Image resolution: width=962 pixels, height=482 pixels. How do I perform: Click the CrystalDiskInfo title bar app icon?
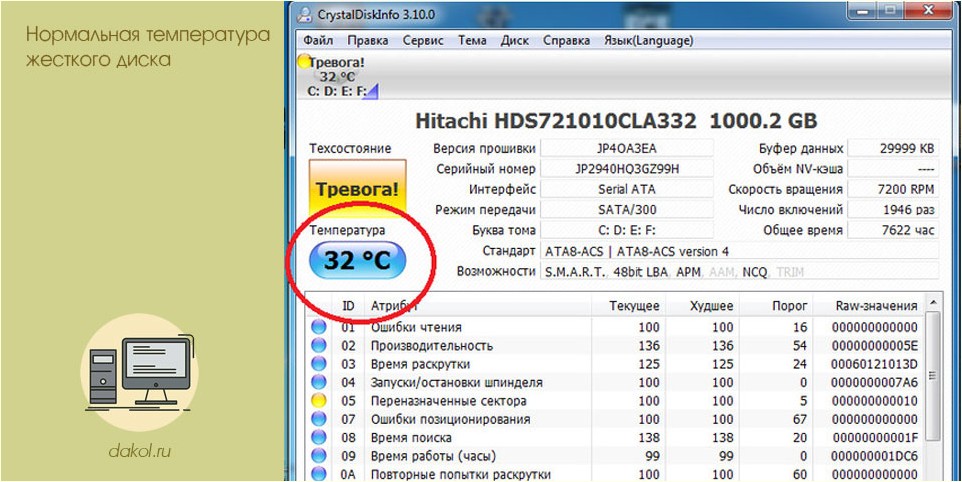point(304,15)
